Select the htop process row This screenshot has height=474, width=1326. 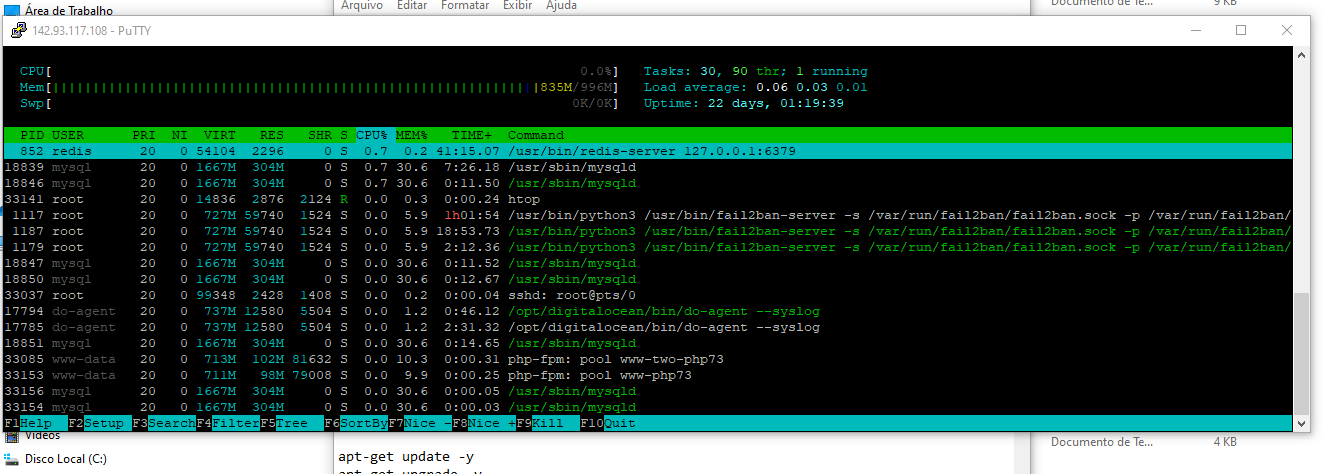(648, 199)
